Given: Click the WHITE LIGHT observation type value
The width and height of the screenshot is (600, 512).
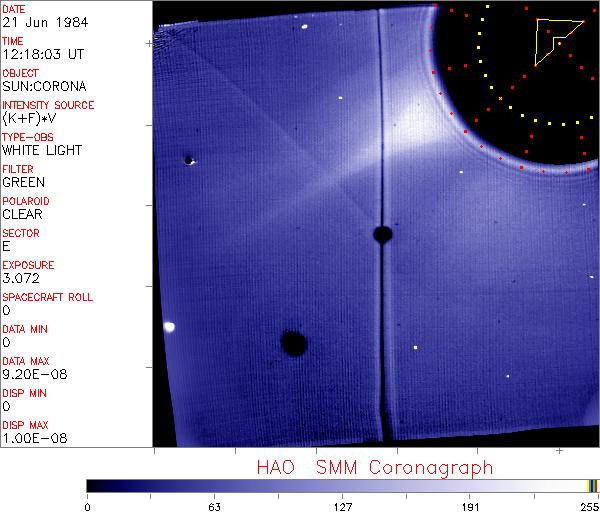Looking at the screenshot, I should point(42,150).
